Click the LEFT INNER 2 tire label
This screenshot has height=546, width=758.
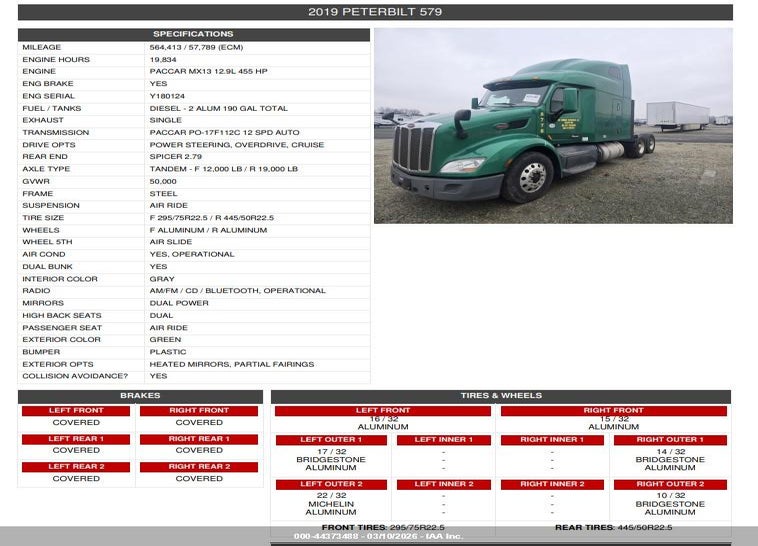point(444,485)
